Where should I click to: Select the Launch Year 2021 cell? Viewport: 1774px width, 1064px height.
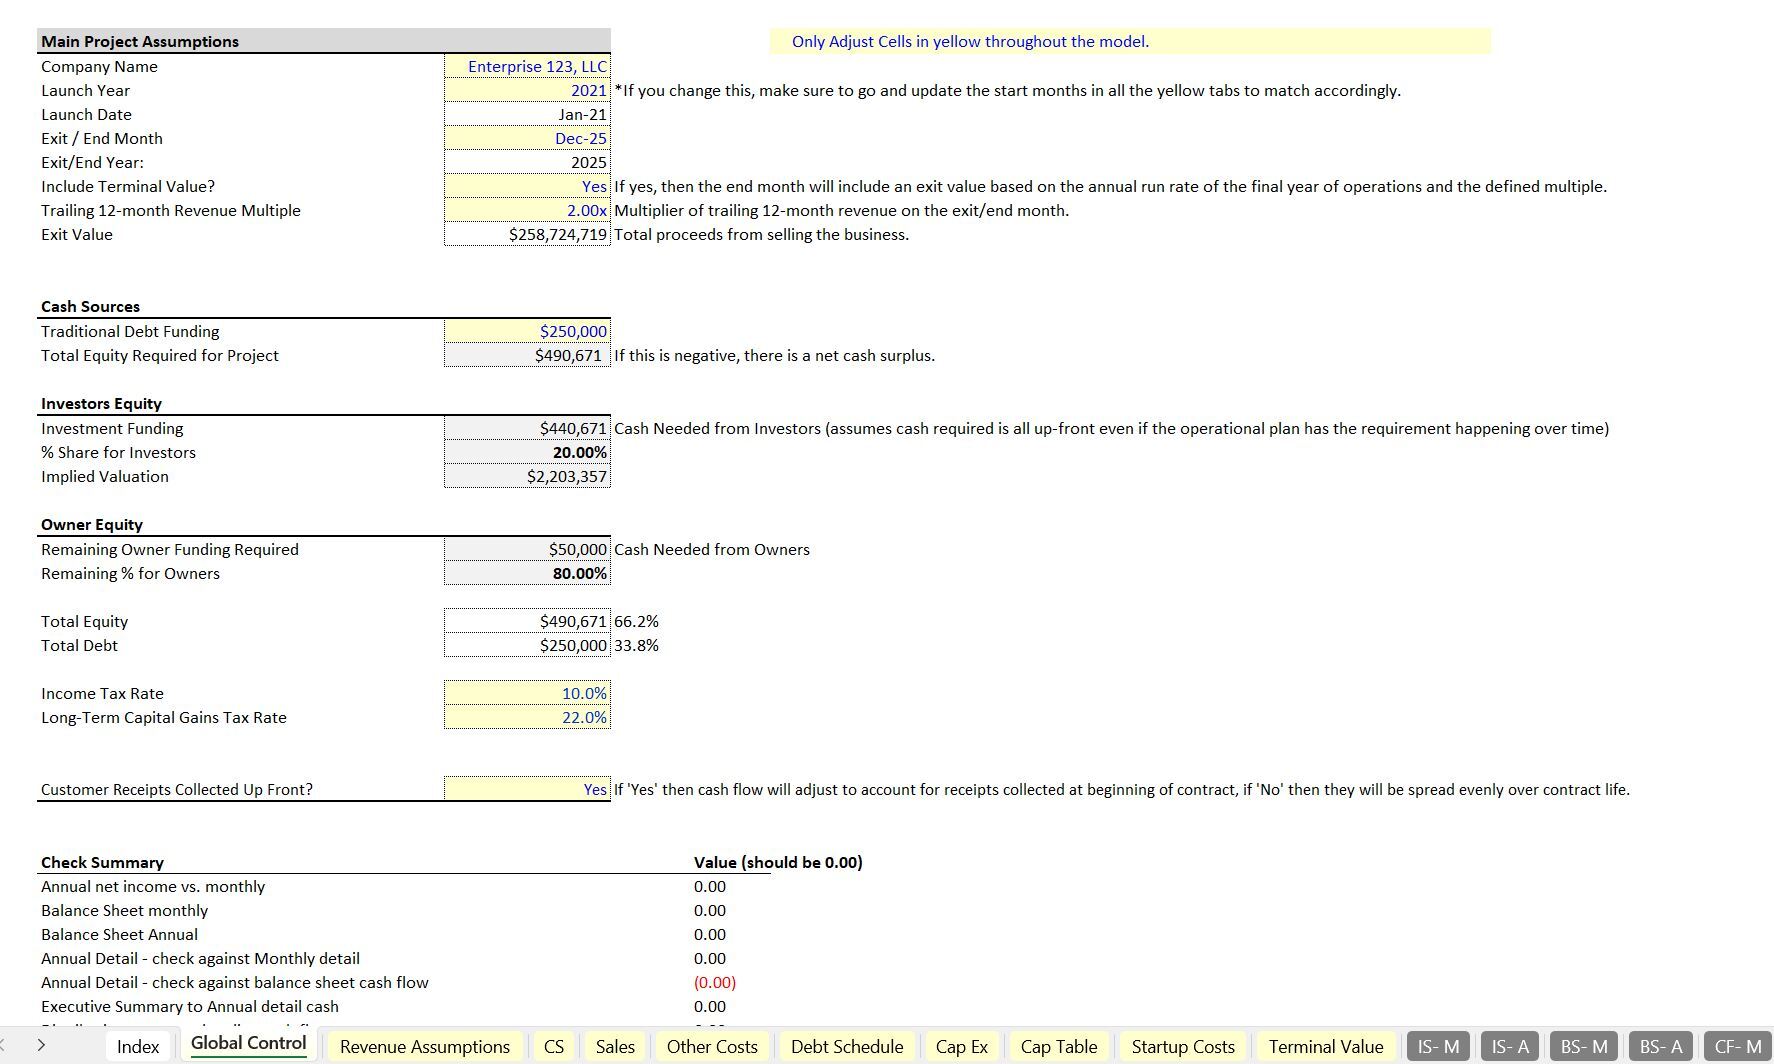(x=527, y=90)
